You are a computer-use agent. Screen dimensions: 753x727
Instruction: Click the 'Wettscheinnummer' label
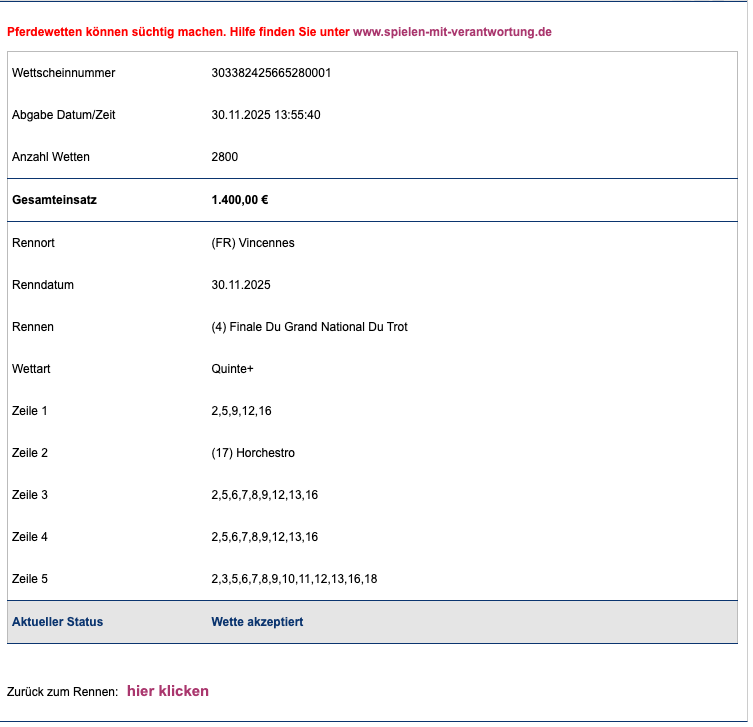(x=63, y=73)
